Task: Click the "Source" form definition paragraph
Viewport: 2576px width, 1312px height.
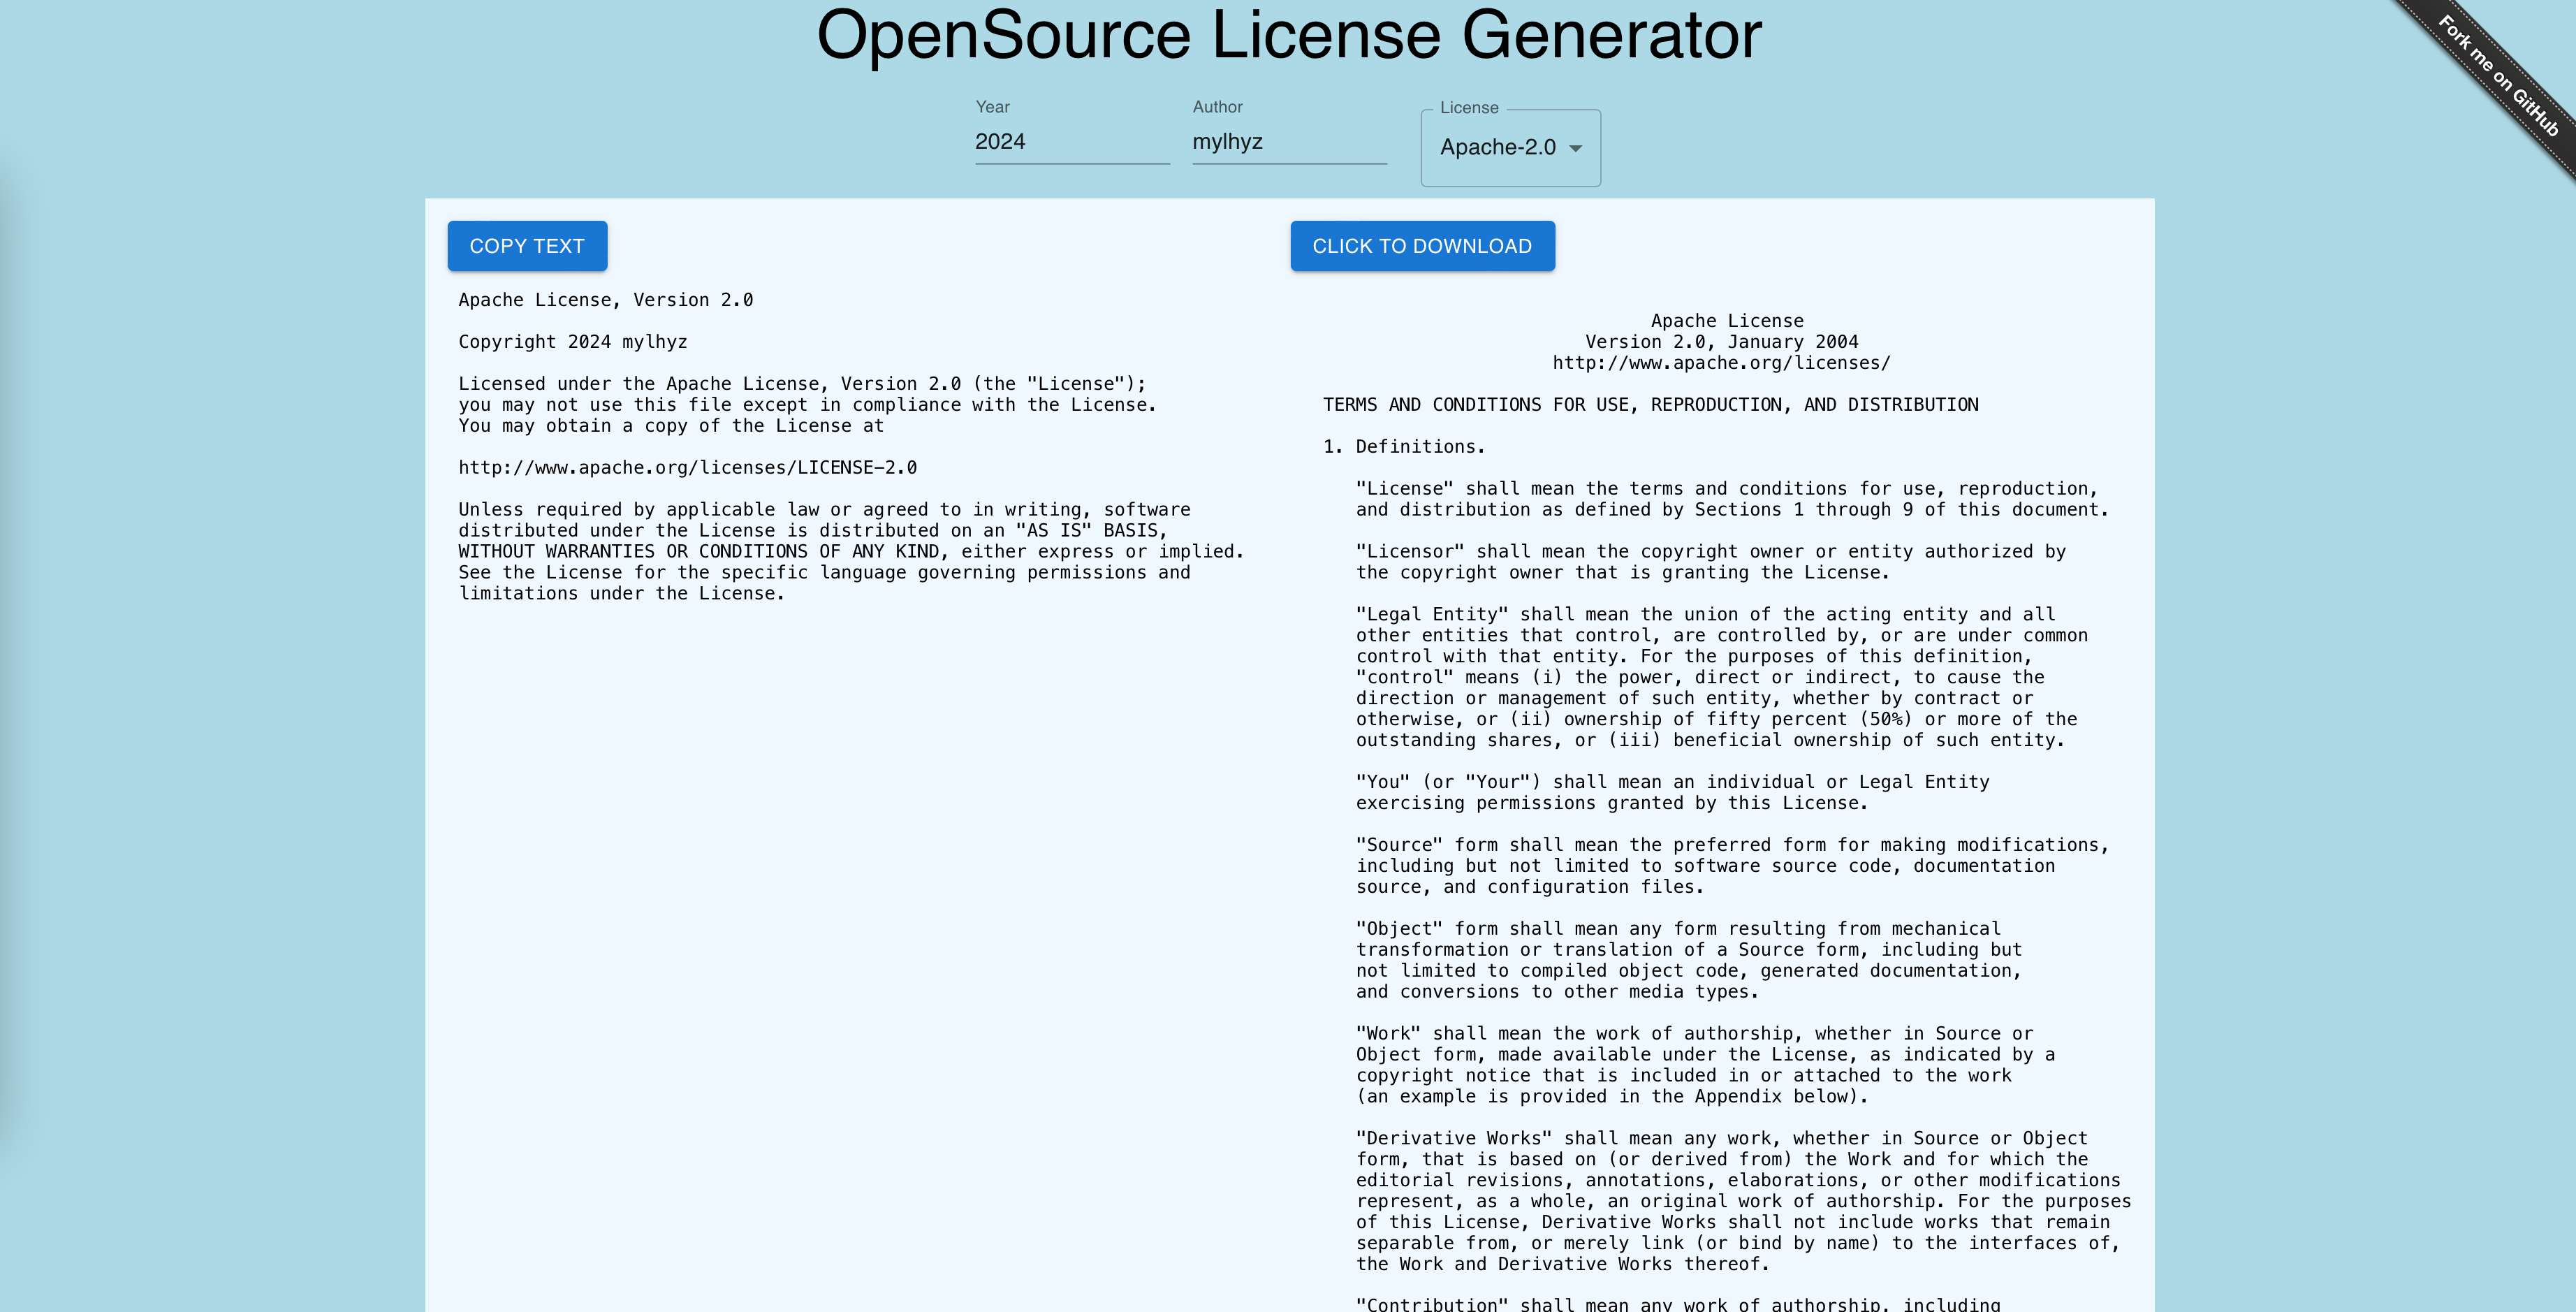Action: click(1733, 866)
